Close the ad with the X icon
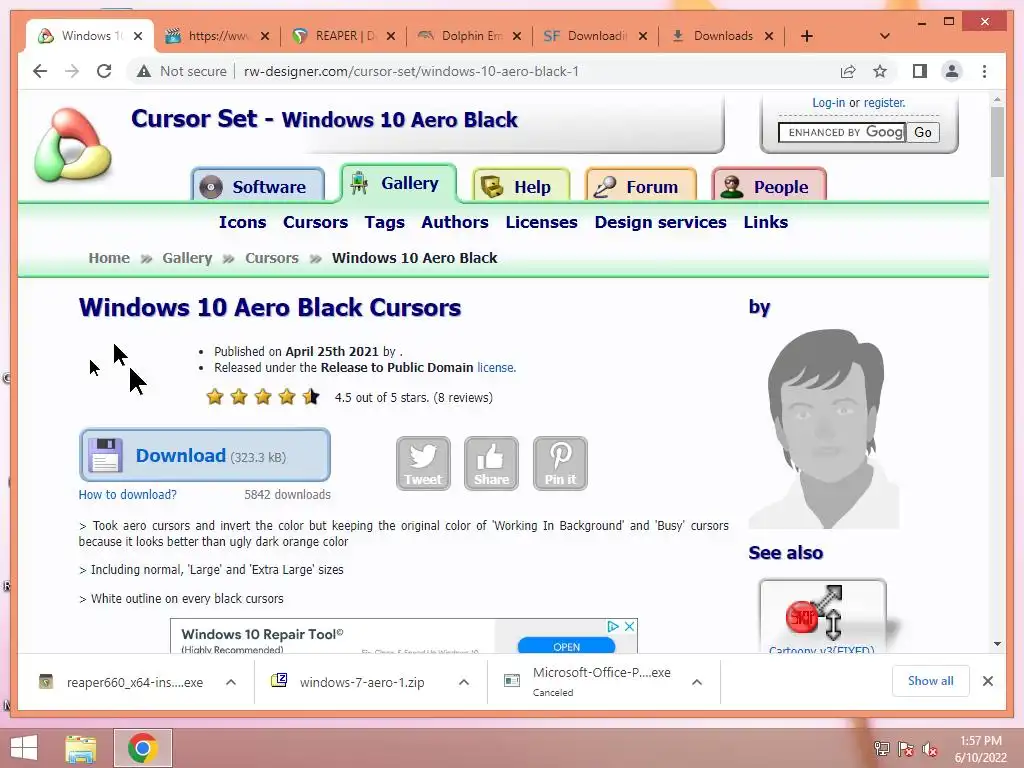1024x768 pixels. [x=630, y=626]
